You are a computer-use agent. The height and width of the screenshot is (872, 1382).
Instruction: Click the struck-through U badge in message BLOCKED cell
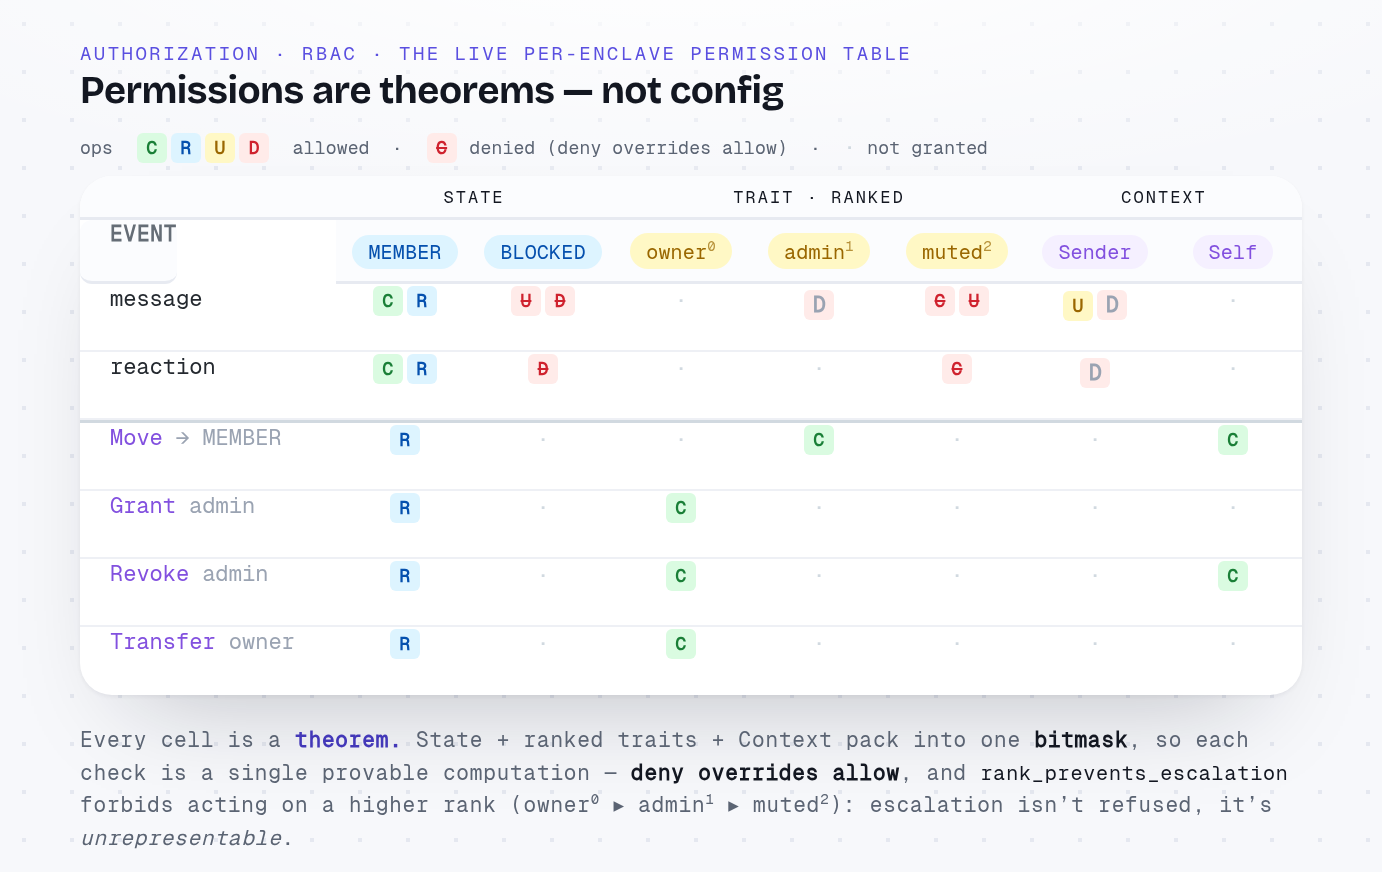click(526, 301)
